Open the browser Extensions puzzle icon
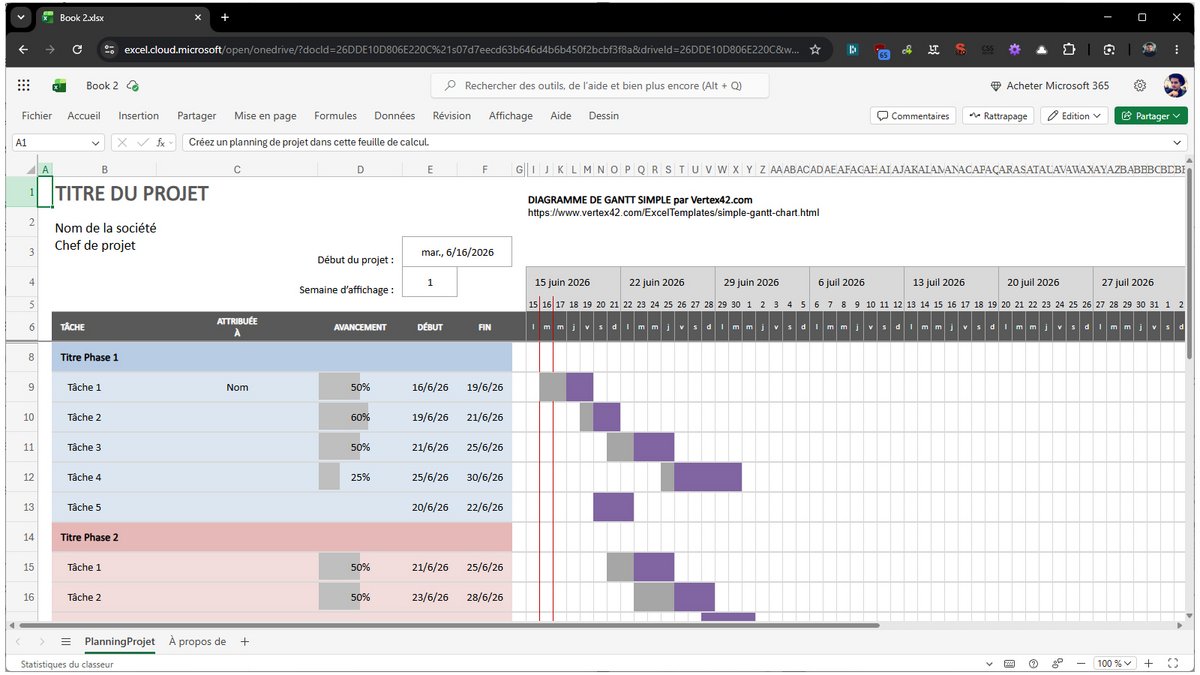 (x=1068, y=49)
